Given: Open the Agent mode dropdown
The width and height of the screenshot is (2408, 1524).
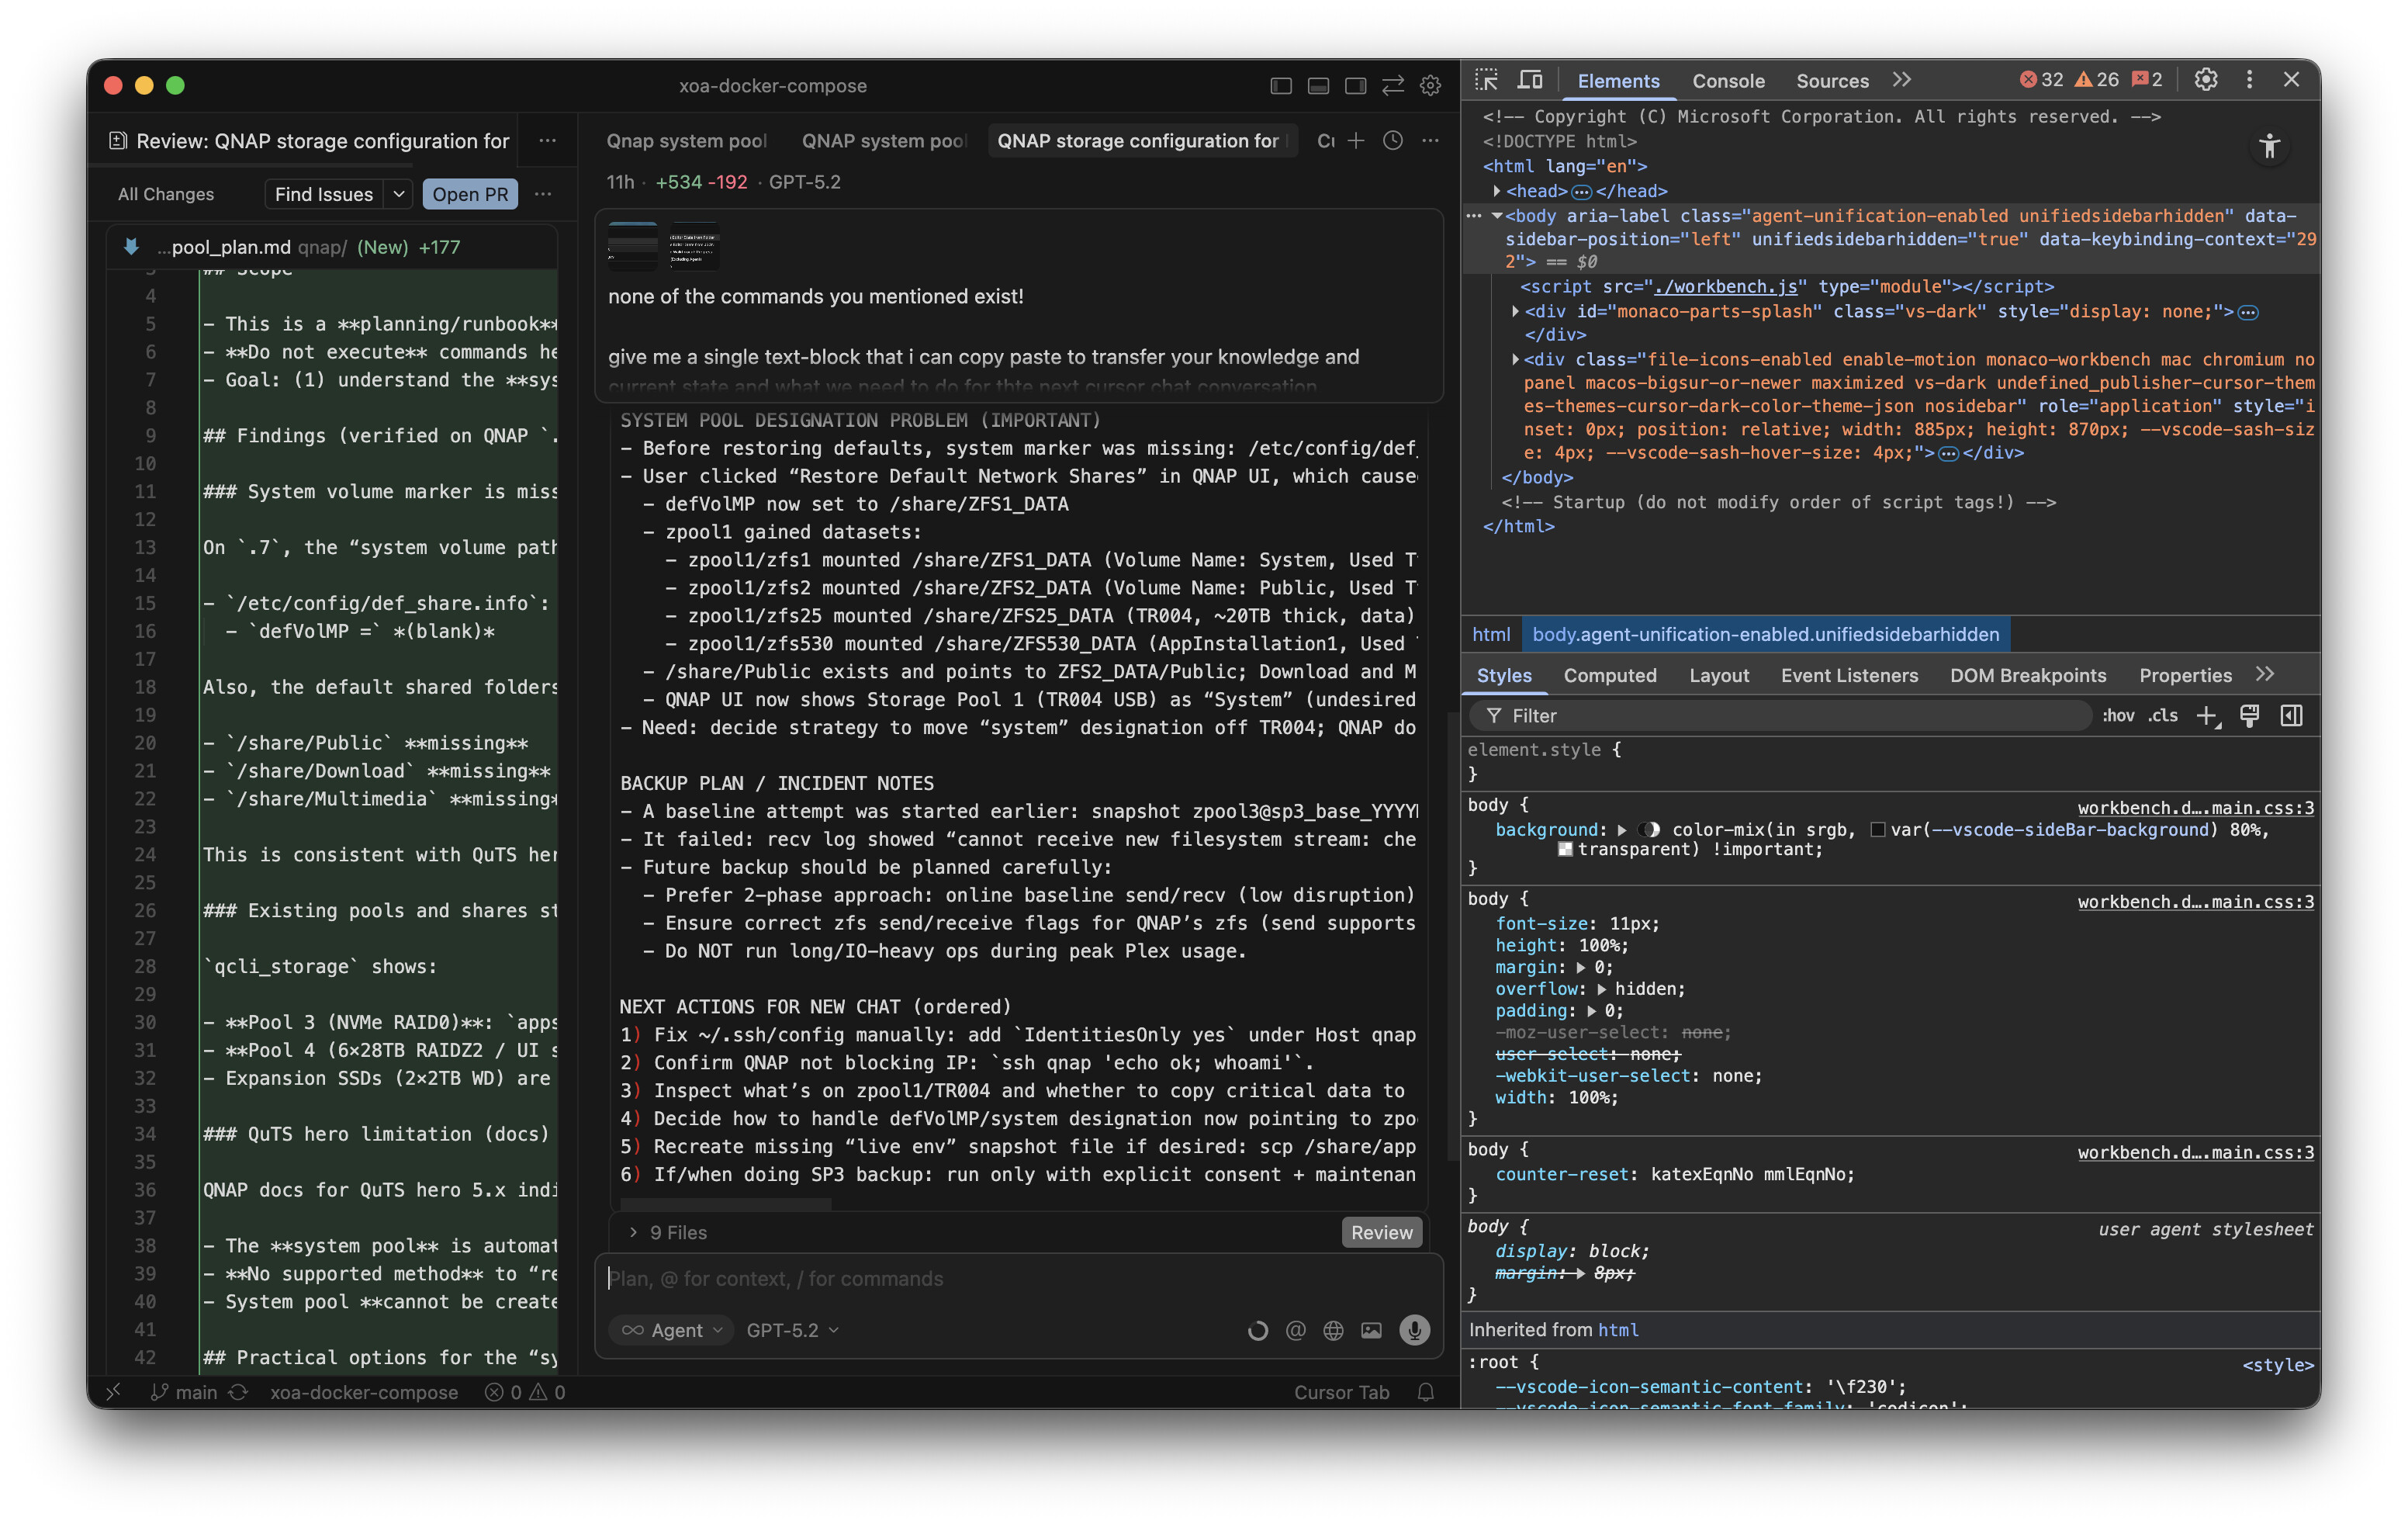Looking at the screenshot, I should (672, 1330).
